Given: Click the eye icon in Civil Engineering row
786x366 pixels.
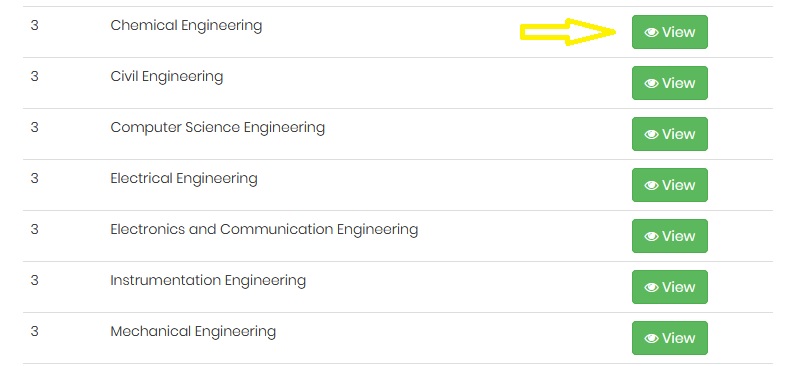Looking at the screenshot, I should pyautogui.click(x=651, y=84).
